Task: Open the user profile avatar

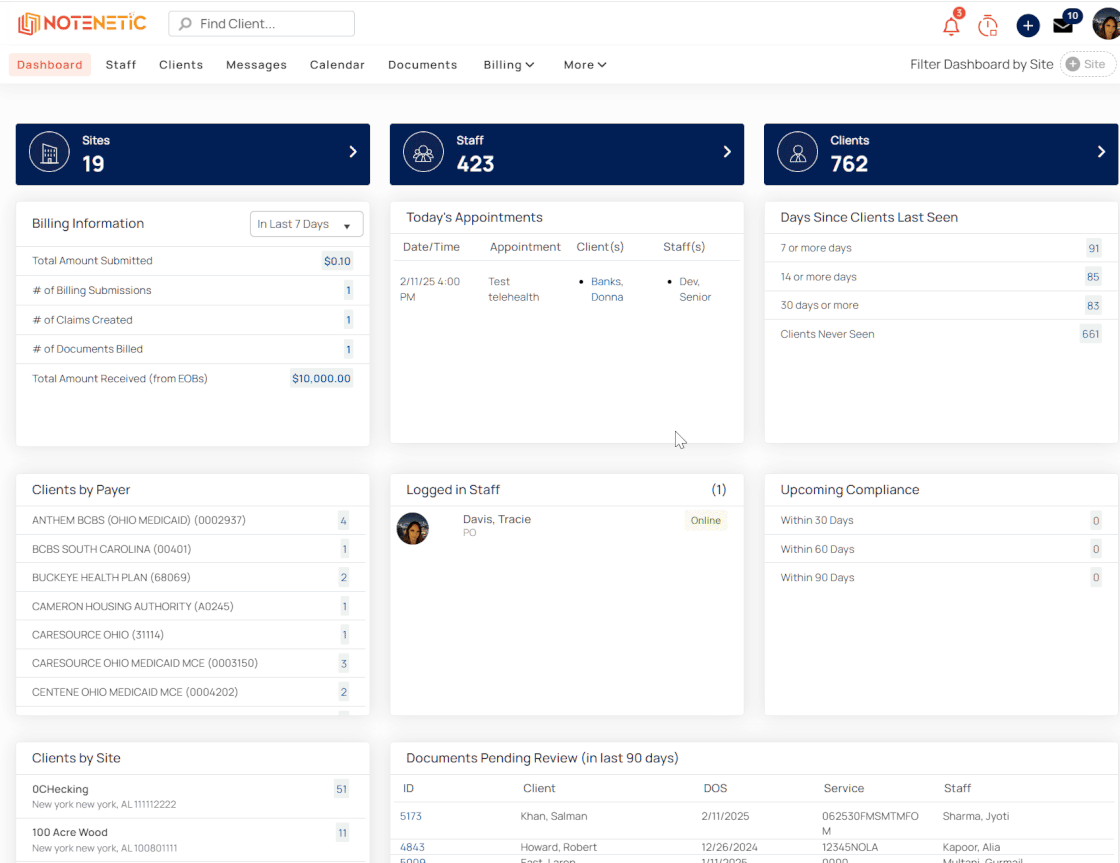Action: click(x=1106, y=25)
